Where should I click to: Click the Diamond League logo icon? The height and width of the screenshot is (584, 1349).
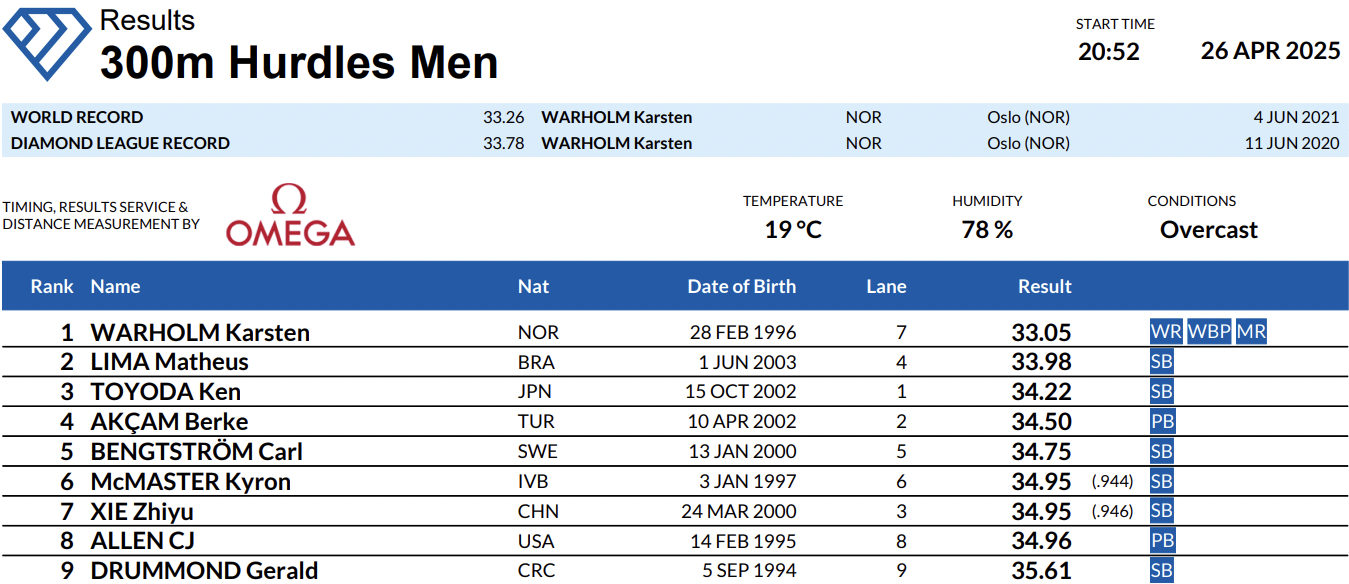click(x=47, y=41)
